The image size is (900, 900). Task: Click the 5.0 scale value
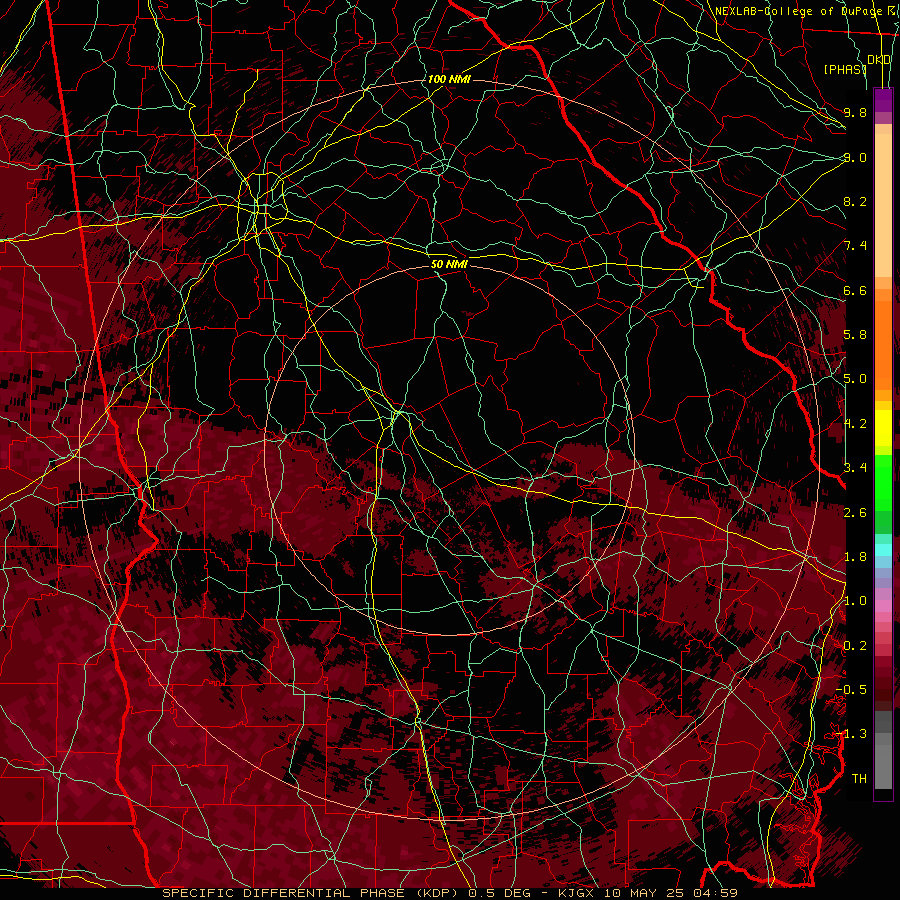point(855,379)
